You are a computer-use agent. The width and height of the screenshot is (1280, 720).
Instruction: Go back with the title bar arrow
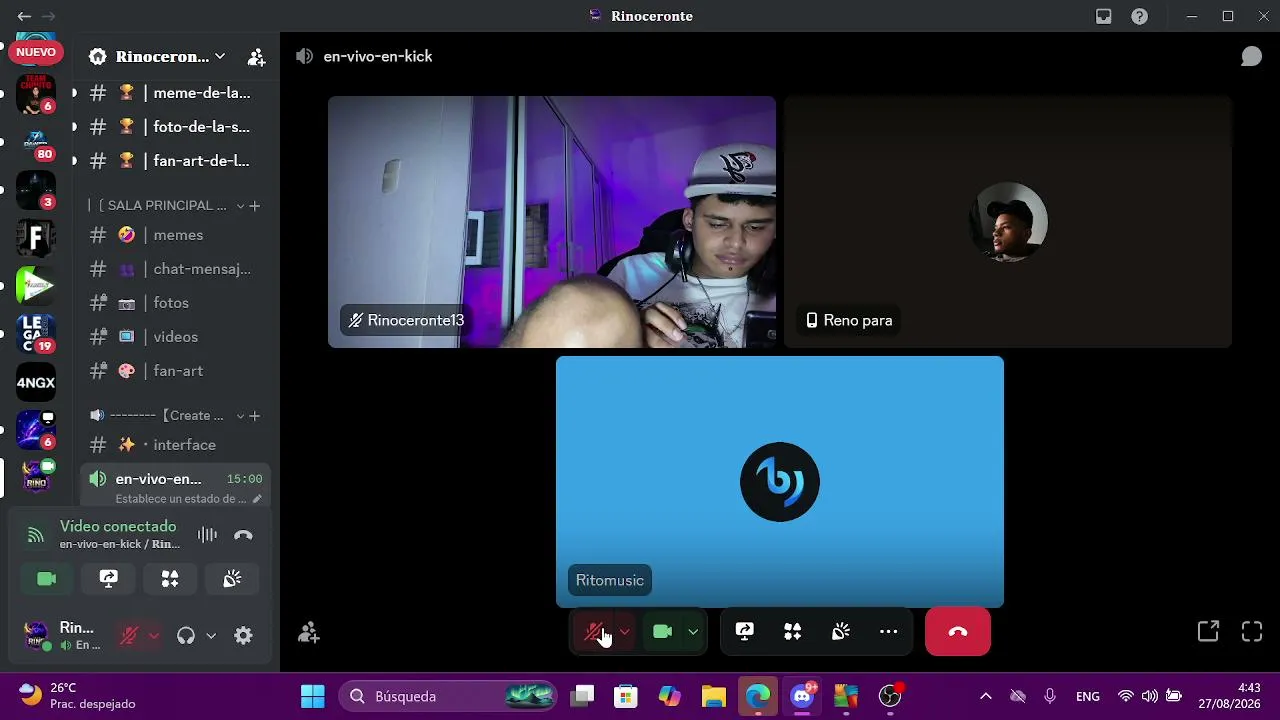click(24, 16)
